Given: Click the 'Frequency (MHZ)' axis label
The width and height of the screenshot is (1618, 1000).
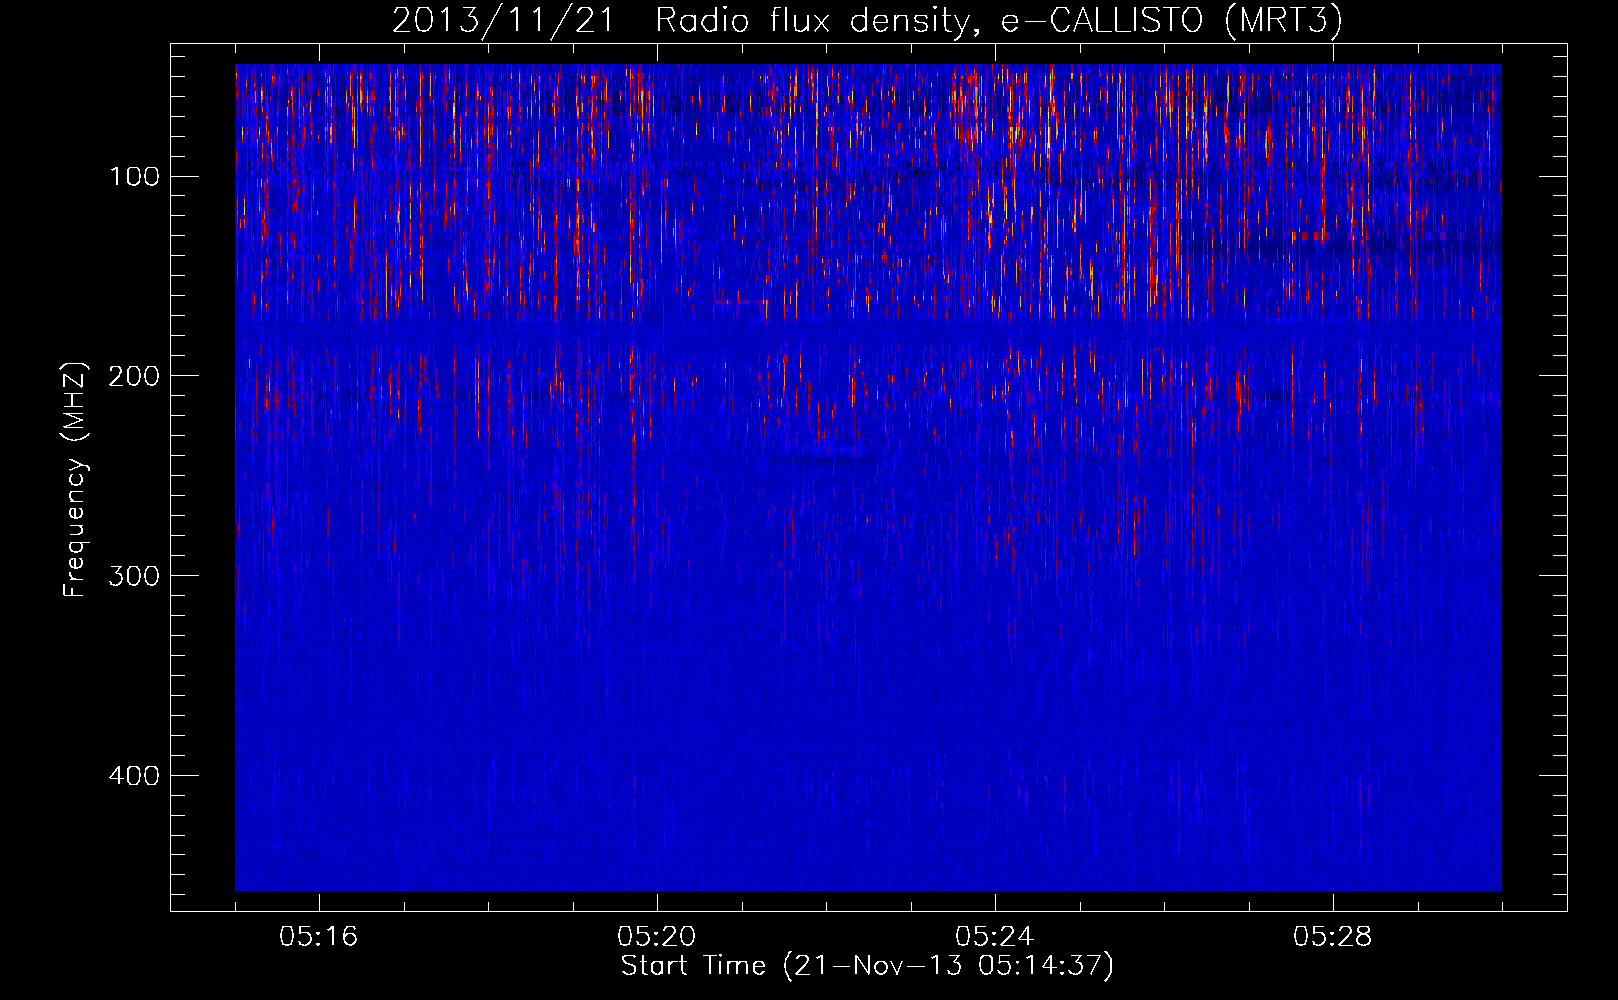Looking at the screenshot, I should pyautogui.click(x=75, y=479).
